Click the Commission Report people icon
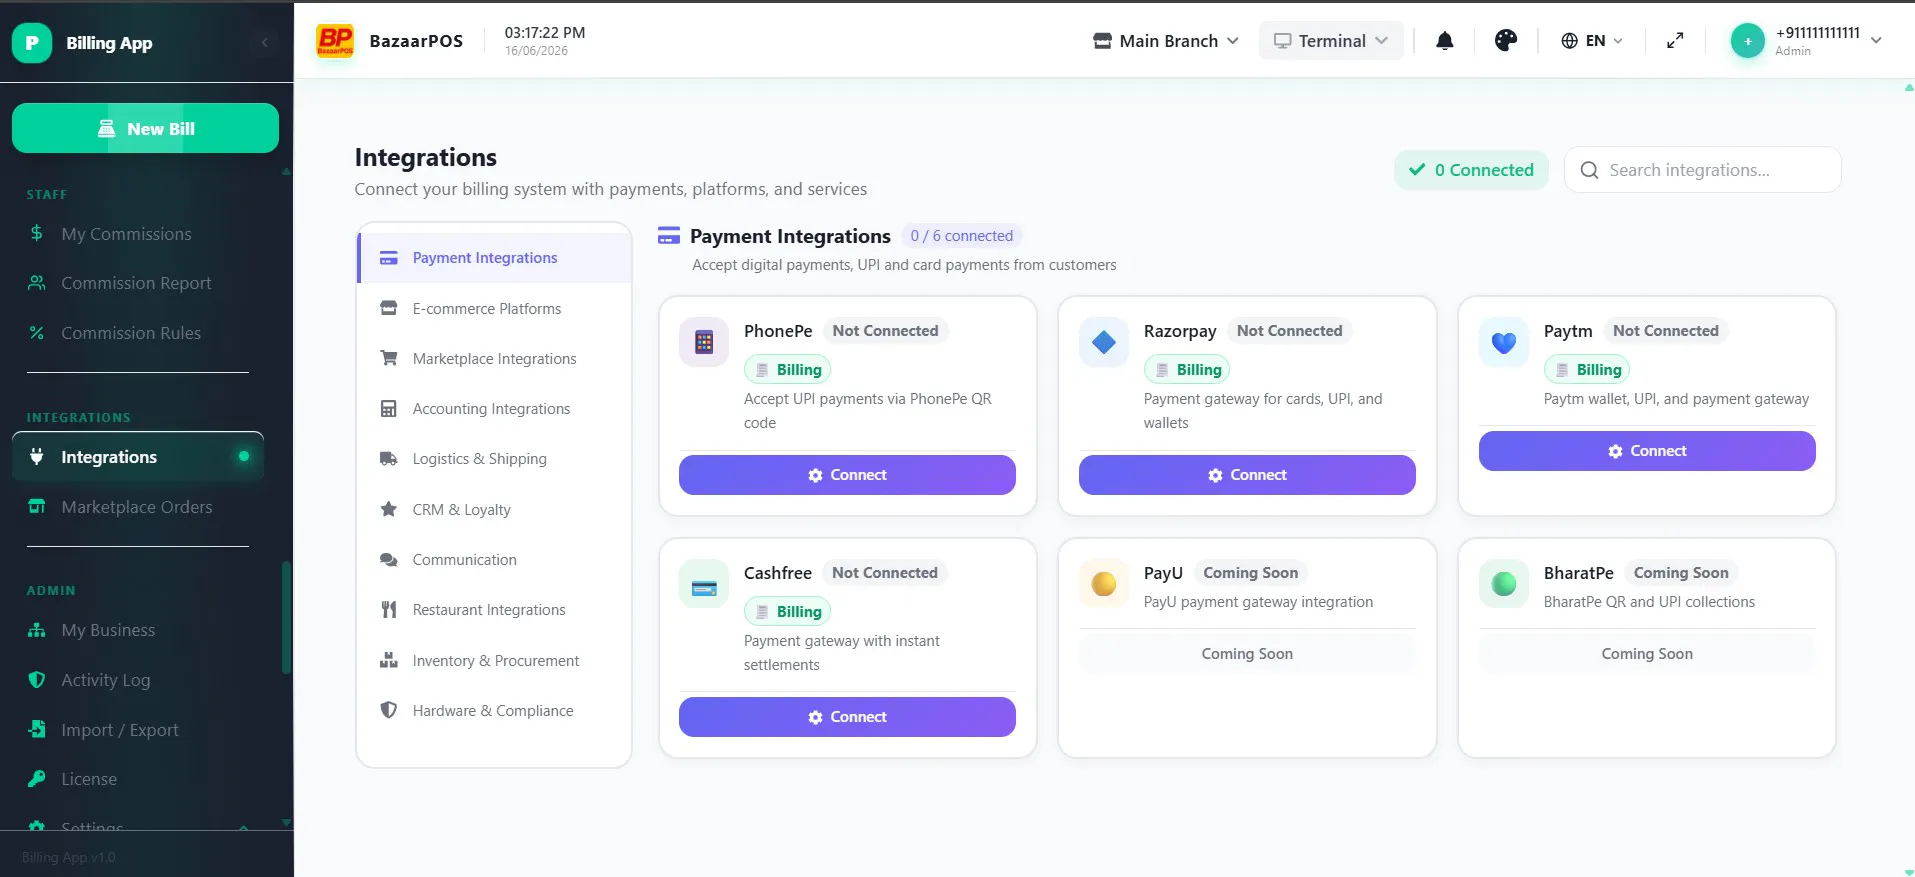 click(x=37, y=283)
